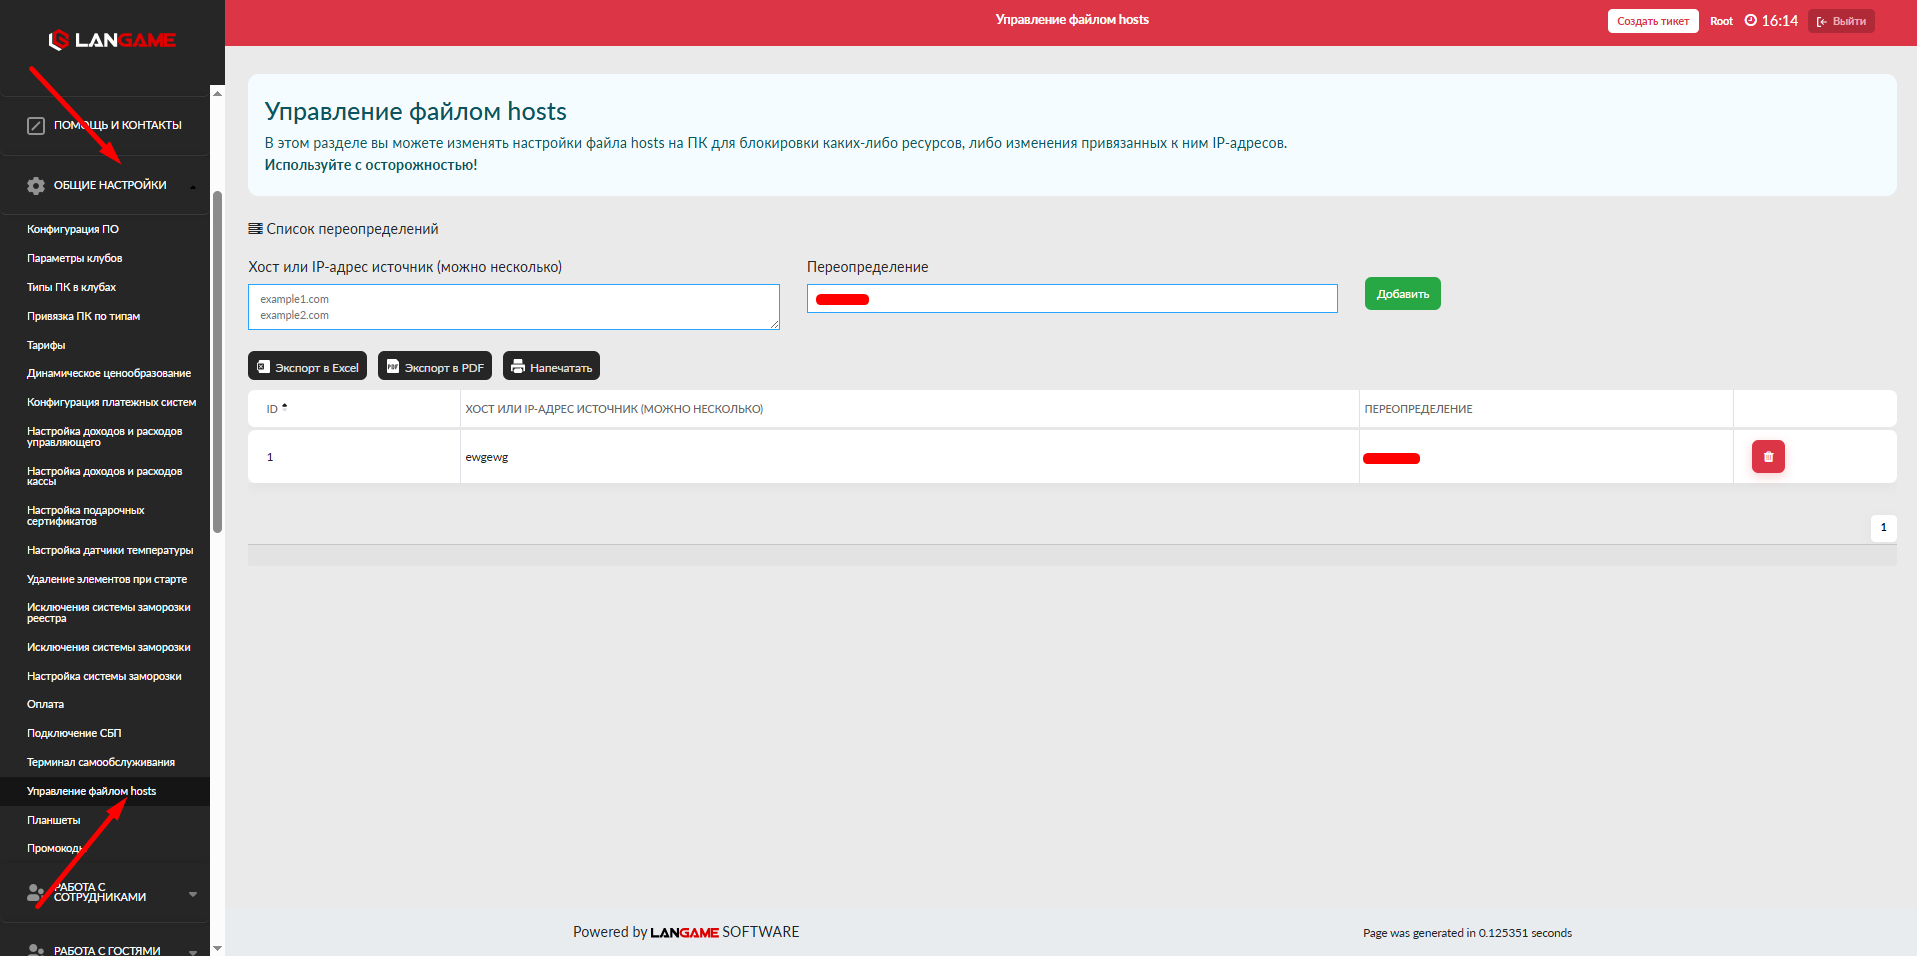This screenshot has height=956, width=1917.
Task: Export the overrides list to PDF
Action: pos(435,366)
